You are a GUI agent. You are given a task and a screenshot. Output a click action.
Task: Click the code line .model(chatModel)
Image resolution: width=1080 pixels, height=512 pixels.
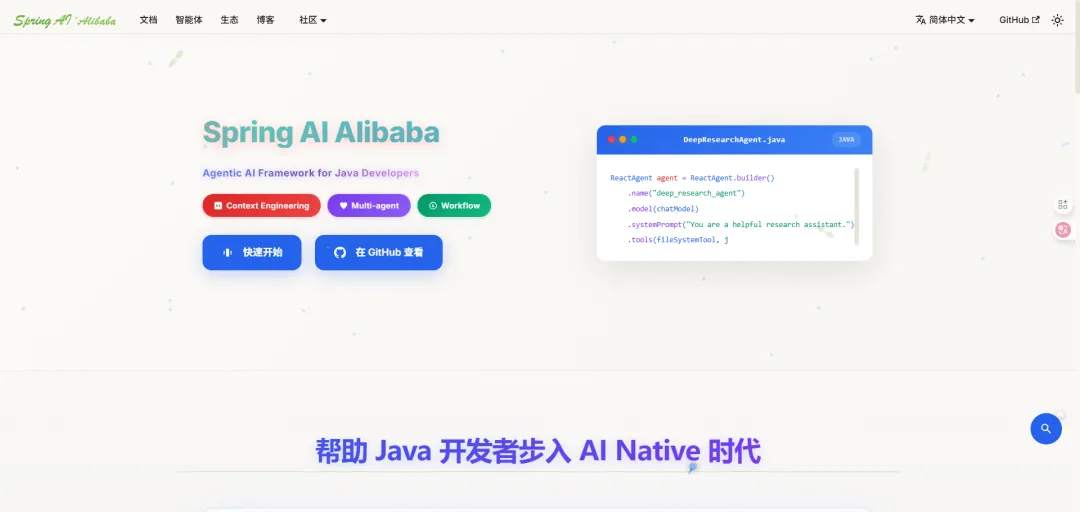coord(663,209)
